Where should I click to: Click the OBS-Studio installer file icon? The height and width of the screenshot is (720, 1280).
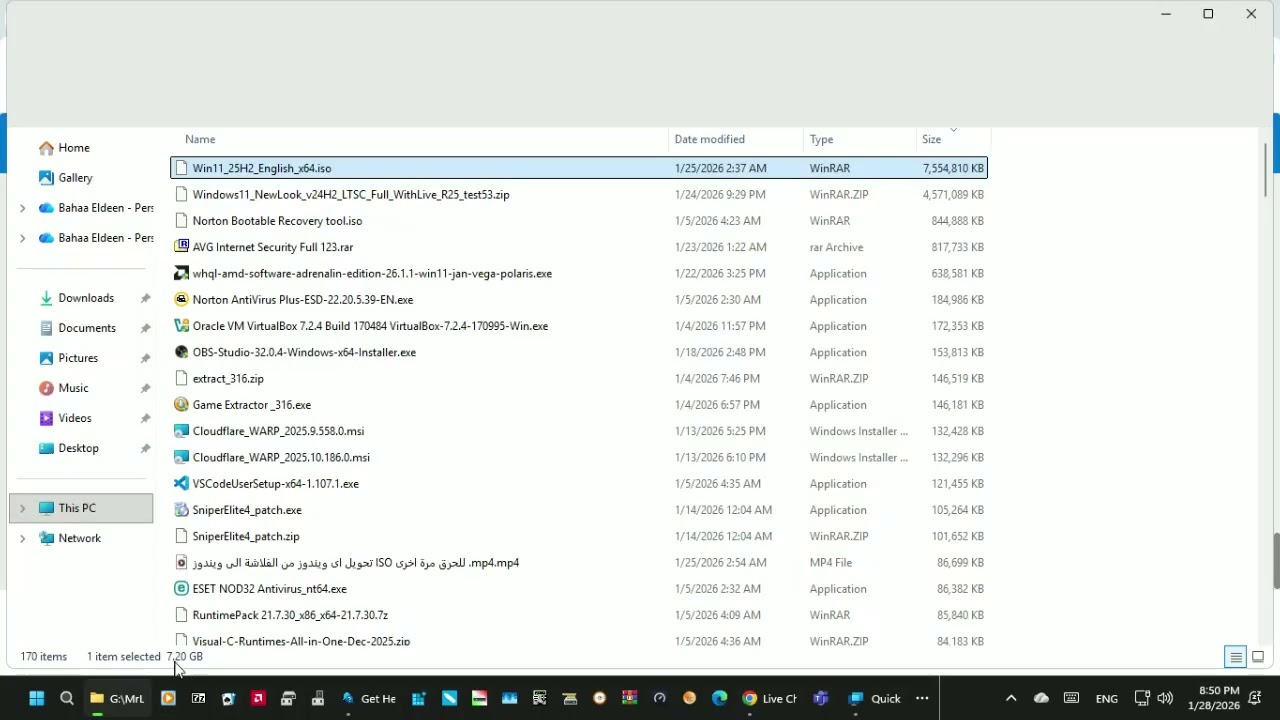181,352
